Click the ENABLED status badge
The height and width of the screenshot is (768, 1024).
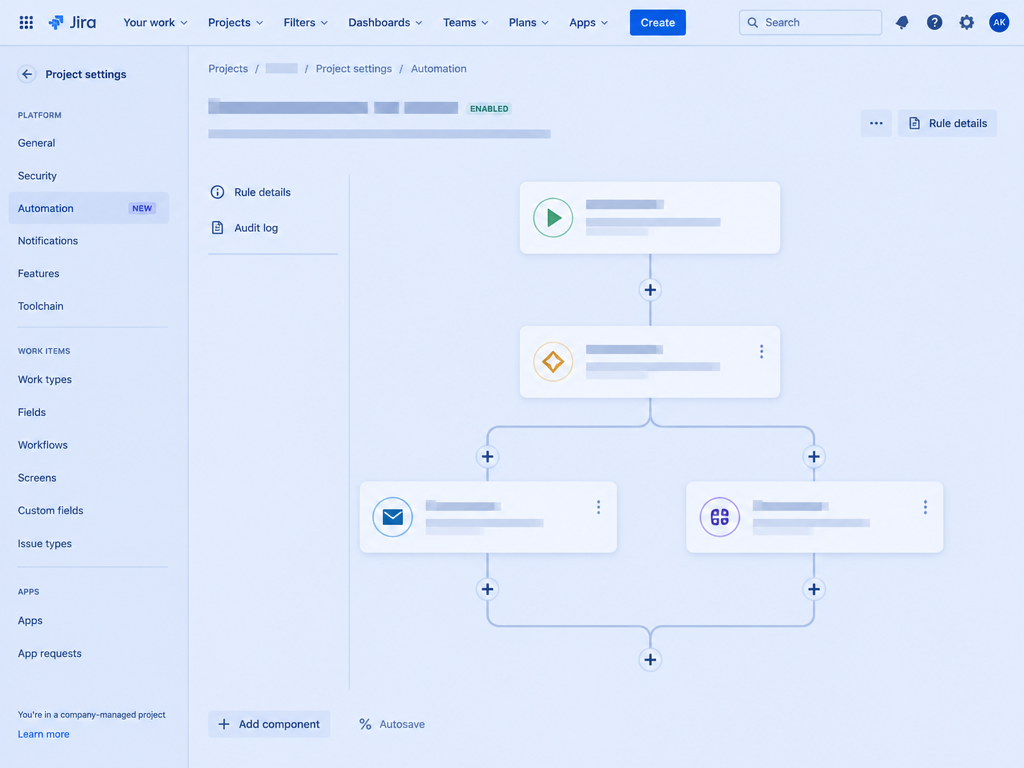[489, 109]
